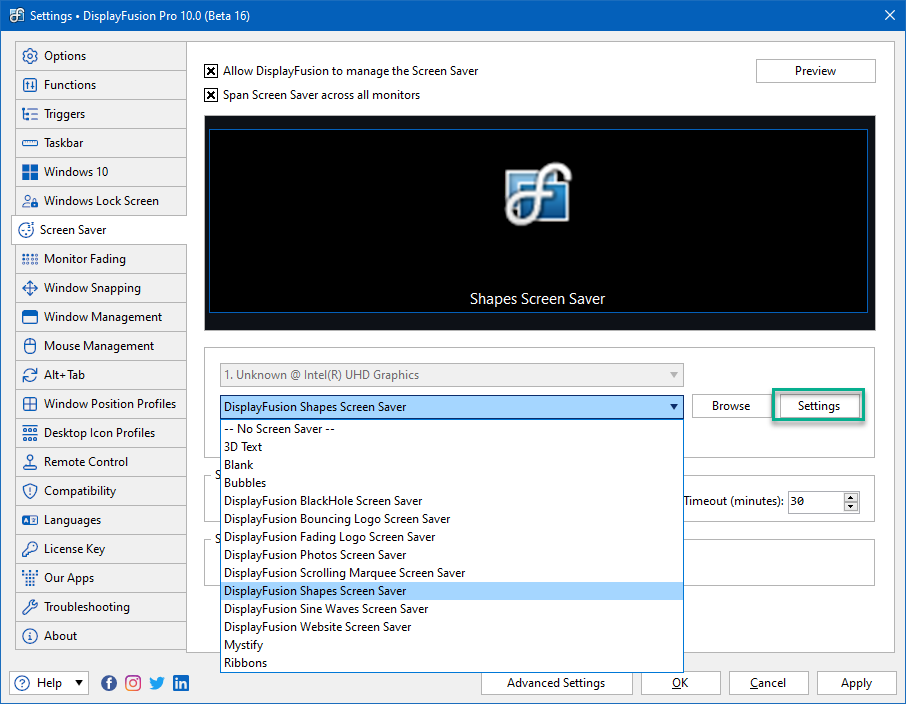Expand the Help button dropdown arrow
Image resolution: width=906 pixels, height=704 pixels.
[79, 683]
